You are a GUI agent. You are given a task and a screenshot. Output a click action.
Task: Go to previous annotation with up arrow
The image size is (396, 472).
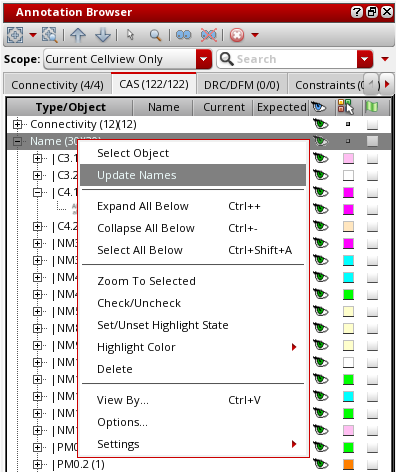pos(78,35)
